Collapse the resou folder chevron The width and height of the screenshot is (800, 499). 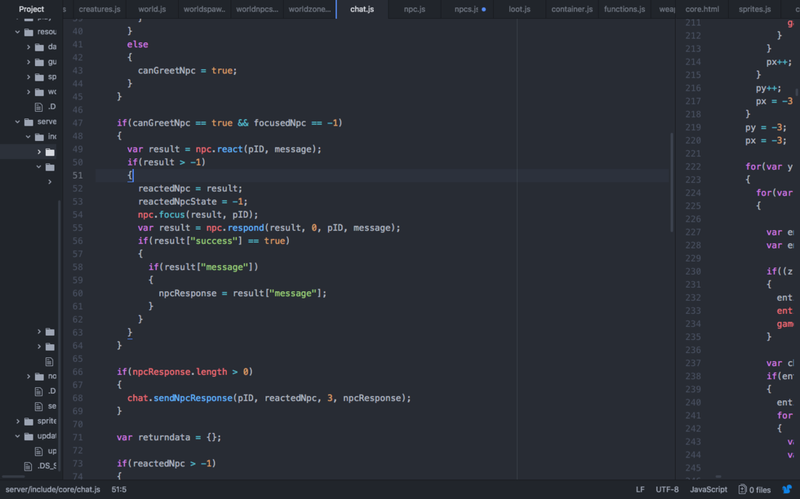click(17, 32)
